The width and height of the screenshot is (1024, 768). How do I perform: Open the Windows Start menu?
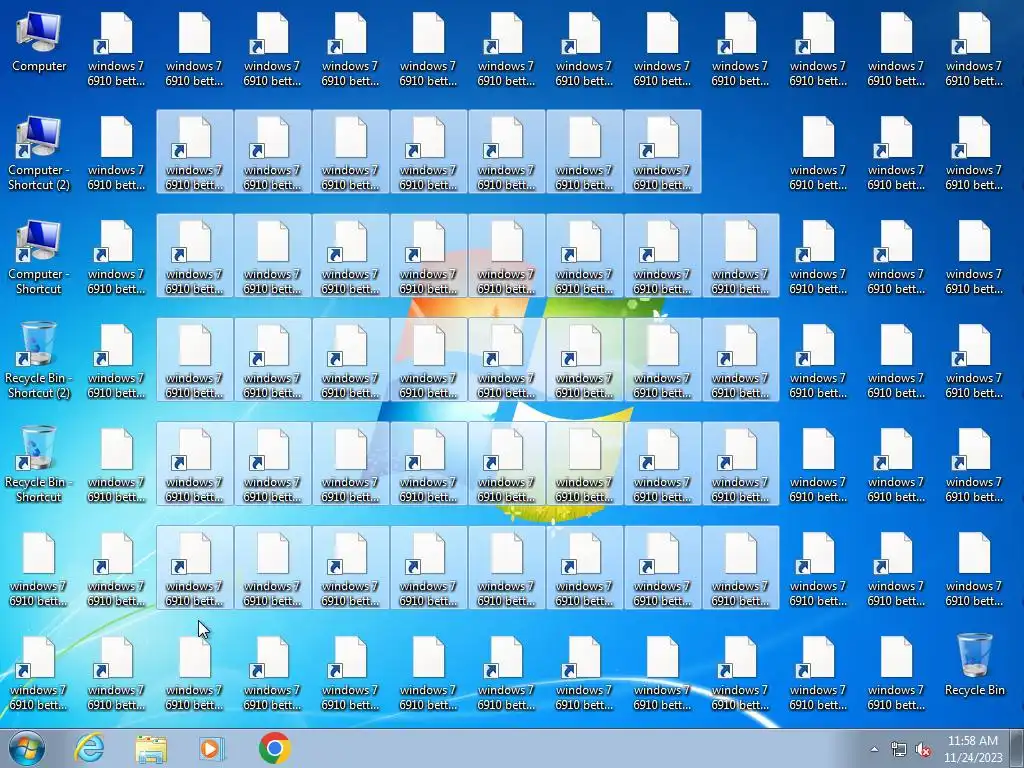(27, 748)
